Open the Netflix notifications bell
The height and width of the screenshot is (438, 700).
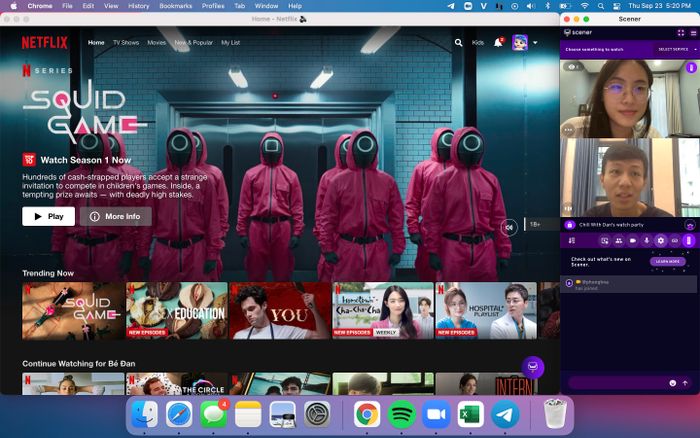(498, 42)
